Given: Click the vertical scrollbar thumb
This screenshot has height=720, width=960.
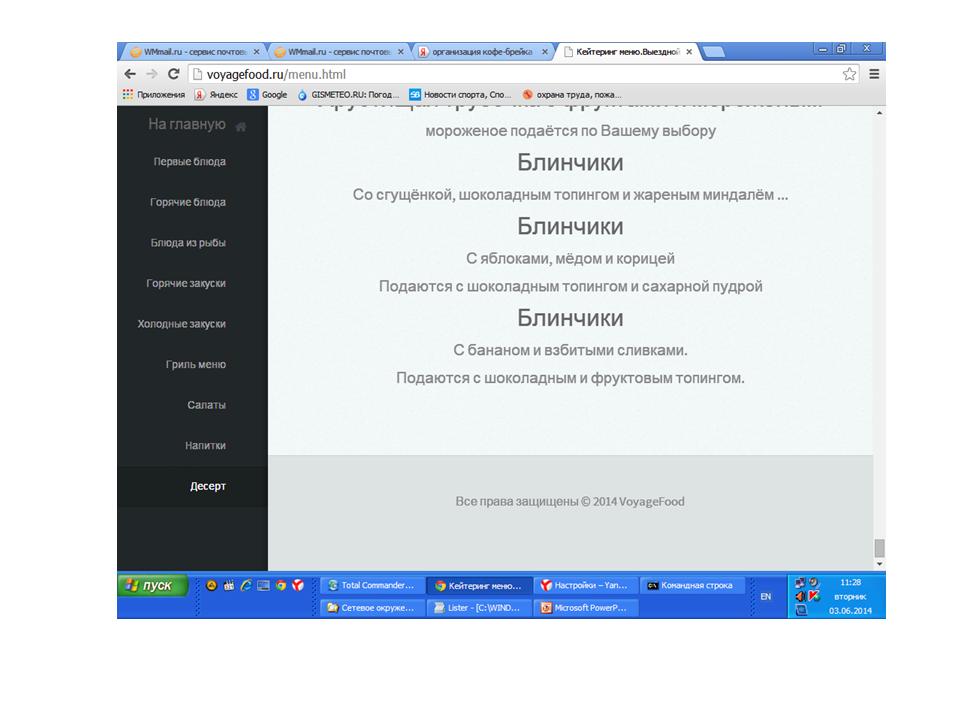Looking at the screenshot, I should click(879, 547).
